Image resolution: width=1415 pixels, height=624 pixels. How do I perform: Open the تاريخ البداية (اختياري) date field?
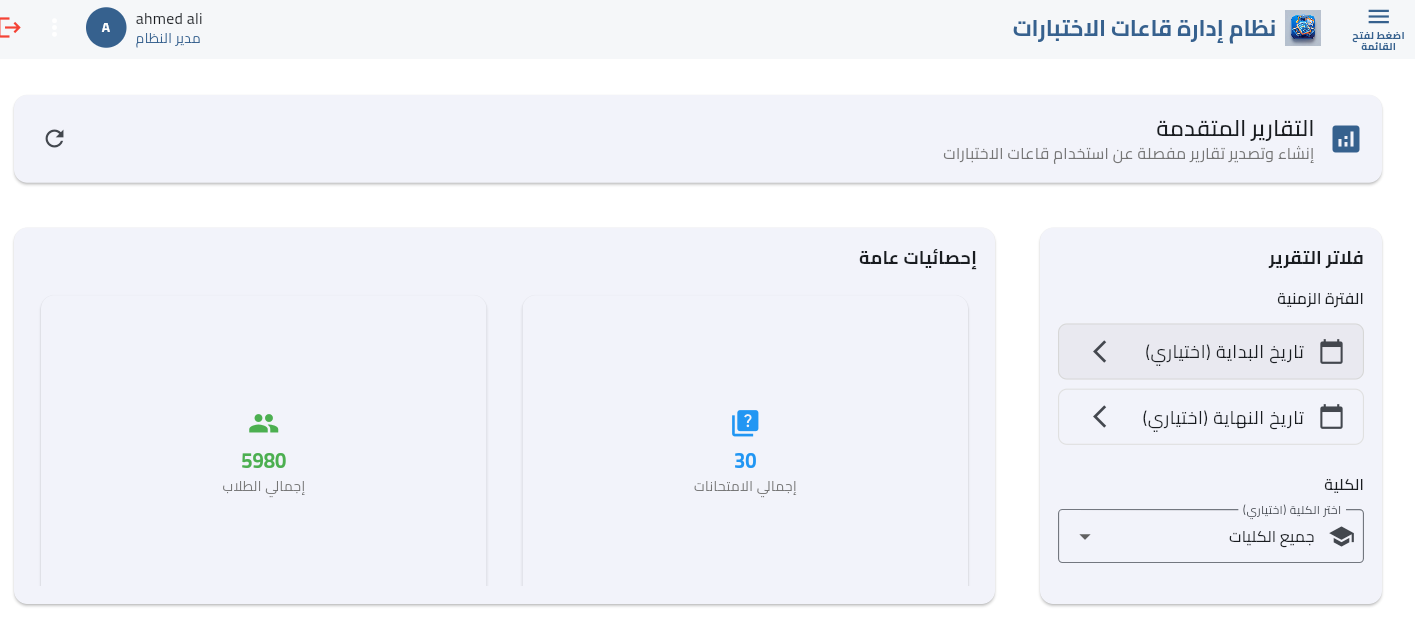(1211, 351)
